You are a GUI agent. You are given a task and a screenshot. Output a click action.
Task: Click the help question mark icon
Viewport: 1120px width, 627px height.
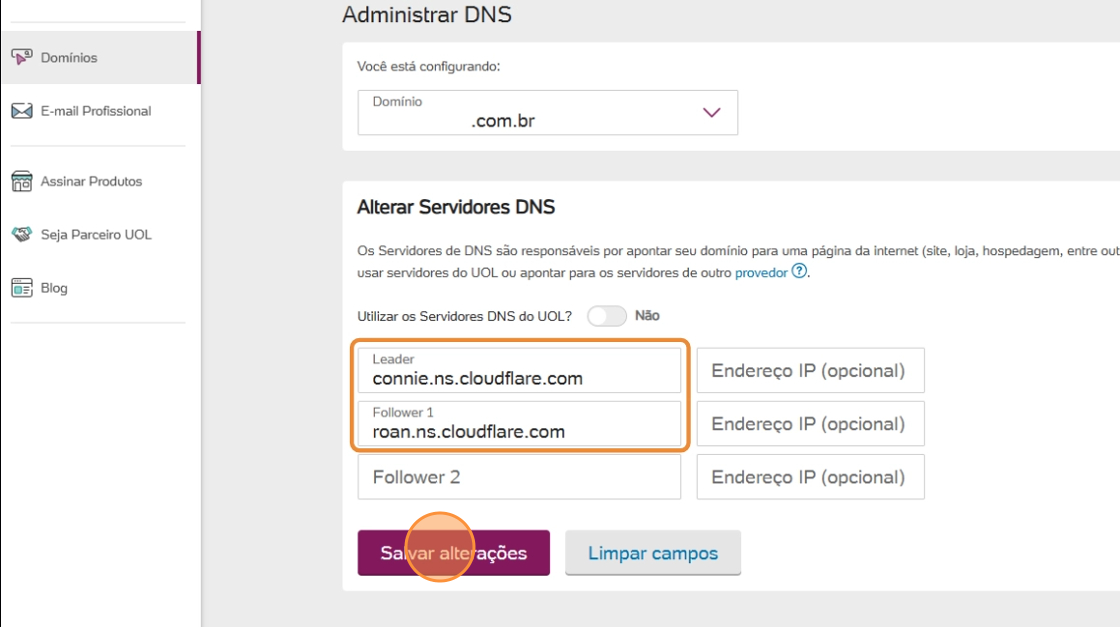click(799, 272)
